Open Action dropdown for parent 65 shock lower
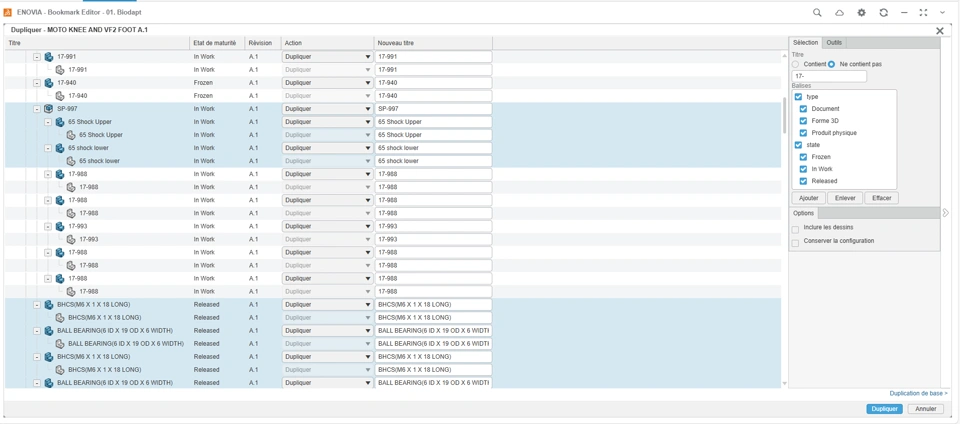Screen dimensions: 960x424 (328, 148)
